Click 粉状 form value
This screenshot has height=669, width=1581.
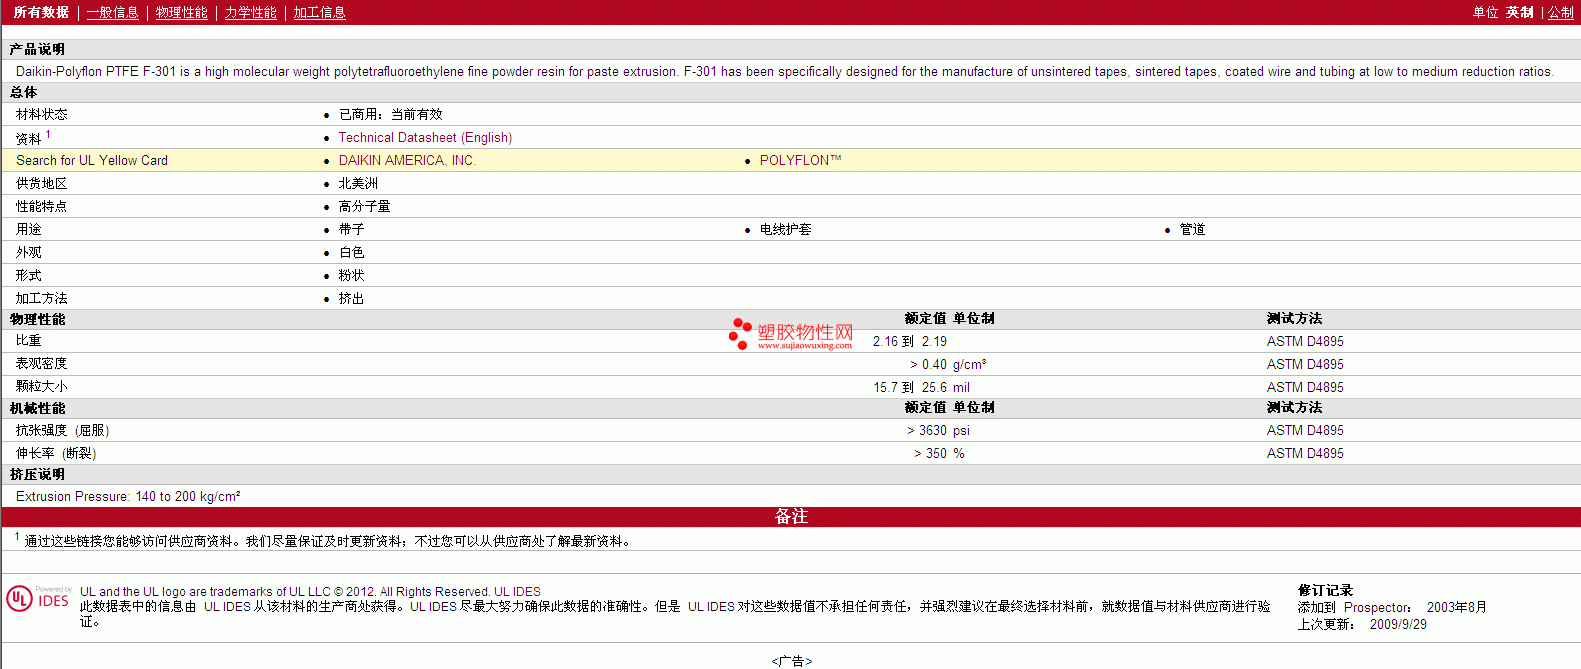pyautogui.click(x=351, y=275)
